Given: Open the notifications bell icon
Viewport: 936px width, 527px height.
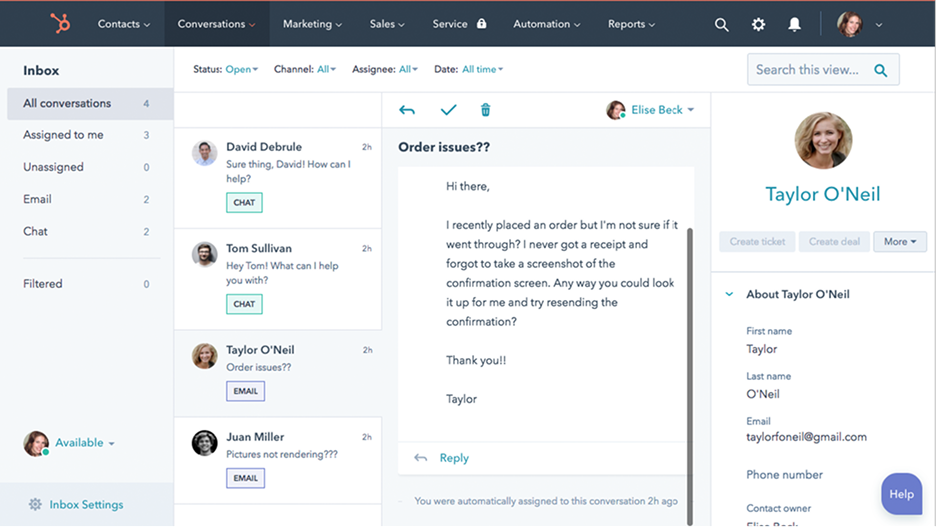Looking at the screenshot, I should (x=794, y=24).
